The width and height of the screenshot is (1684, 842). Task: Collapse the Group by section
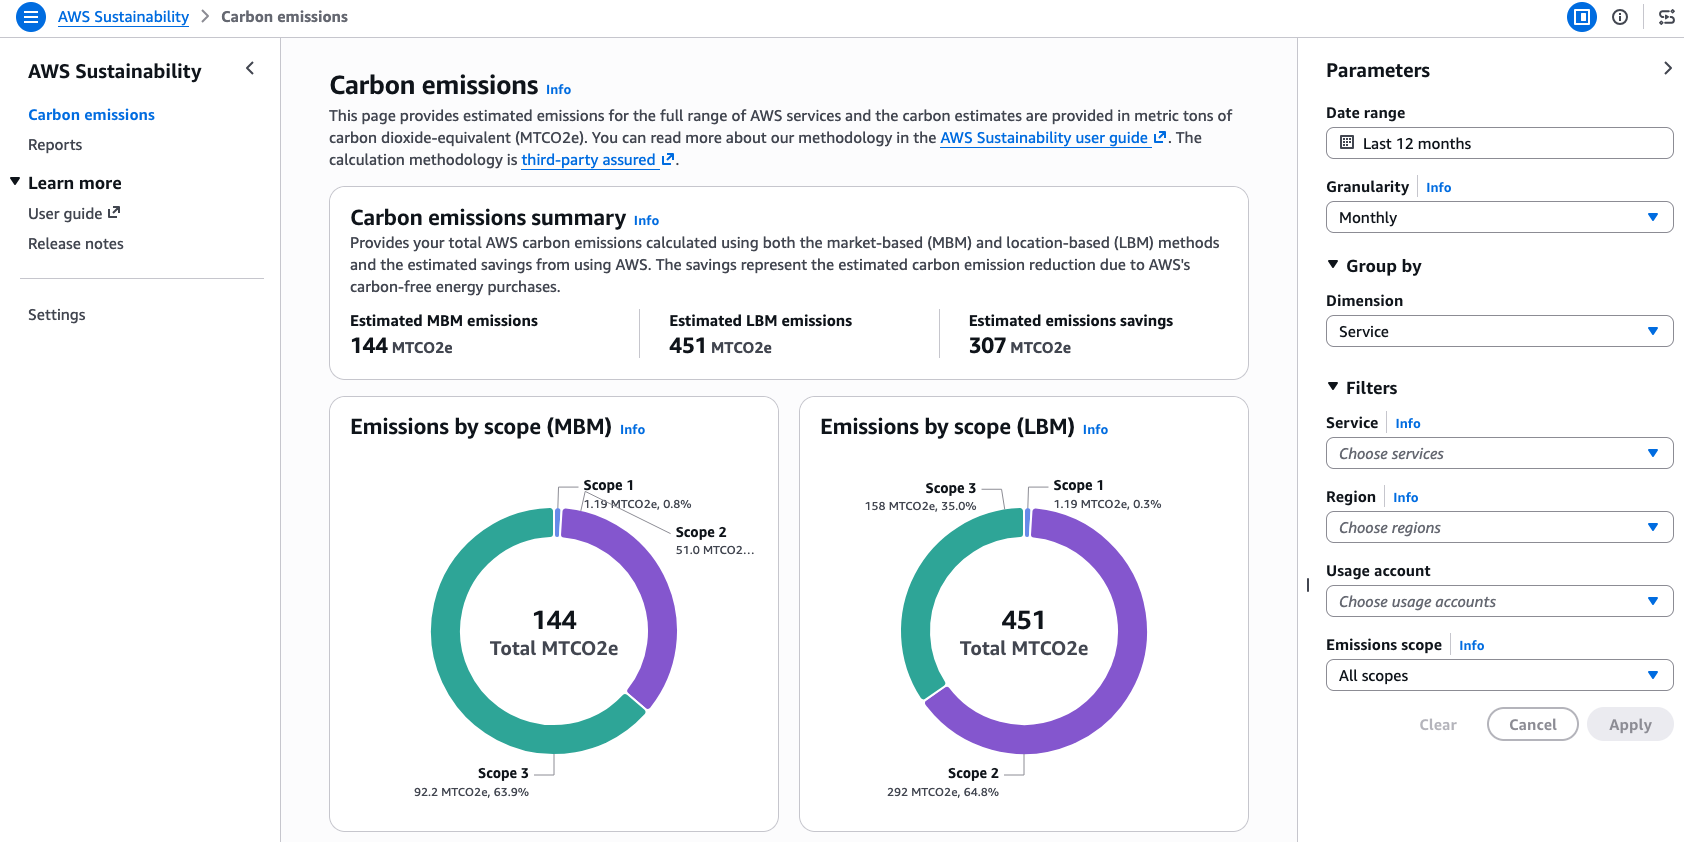pyautogui.click(x=1333, y=265)
